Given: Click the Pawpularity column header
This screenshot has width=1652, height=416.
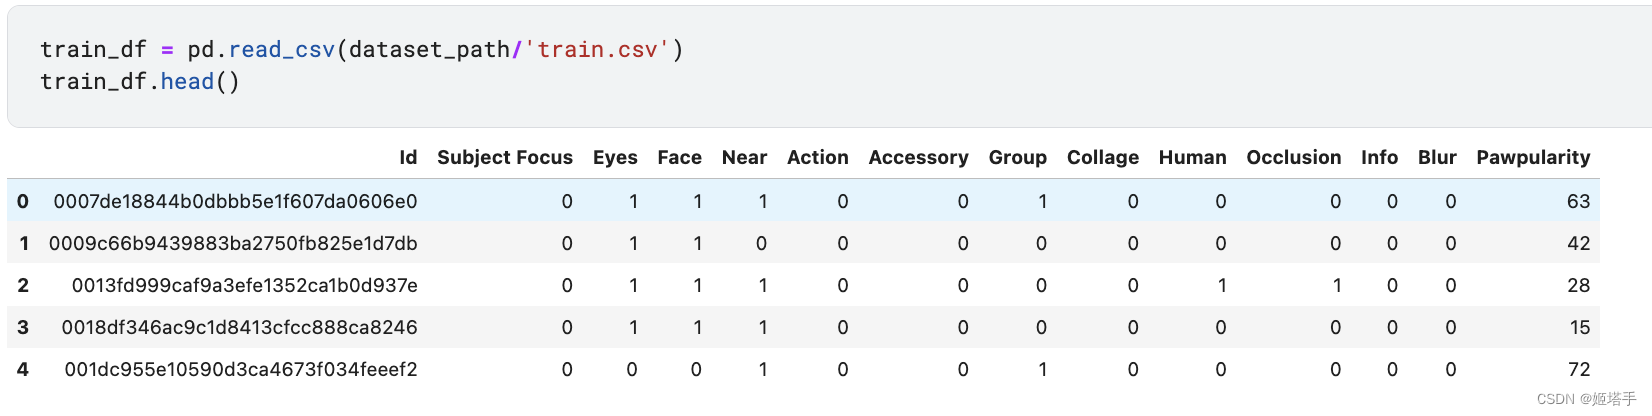Looking at the screenshot, I should [1533, 158].
